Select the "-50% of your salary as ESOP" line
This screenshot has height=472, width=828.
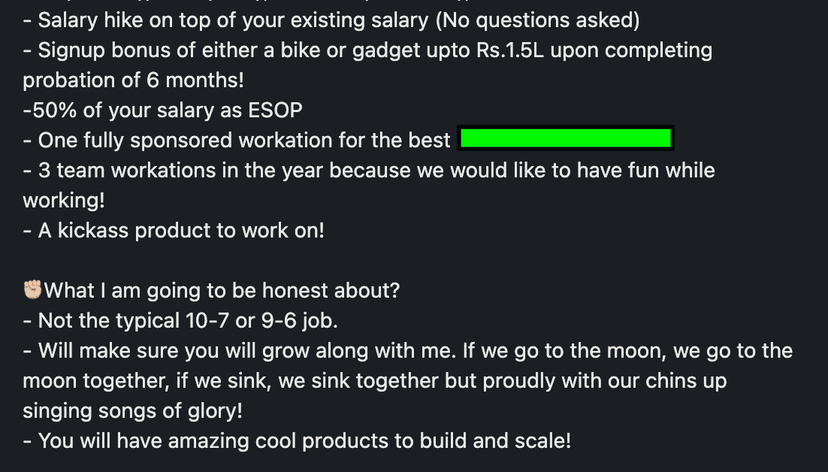pos(161,109)
